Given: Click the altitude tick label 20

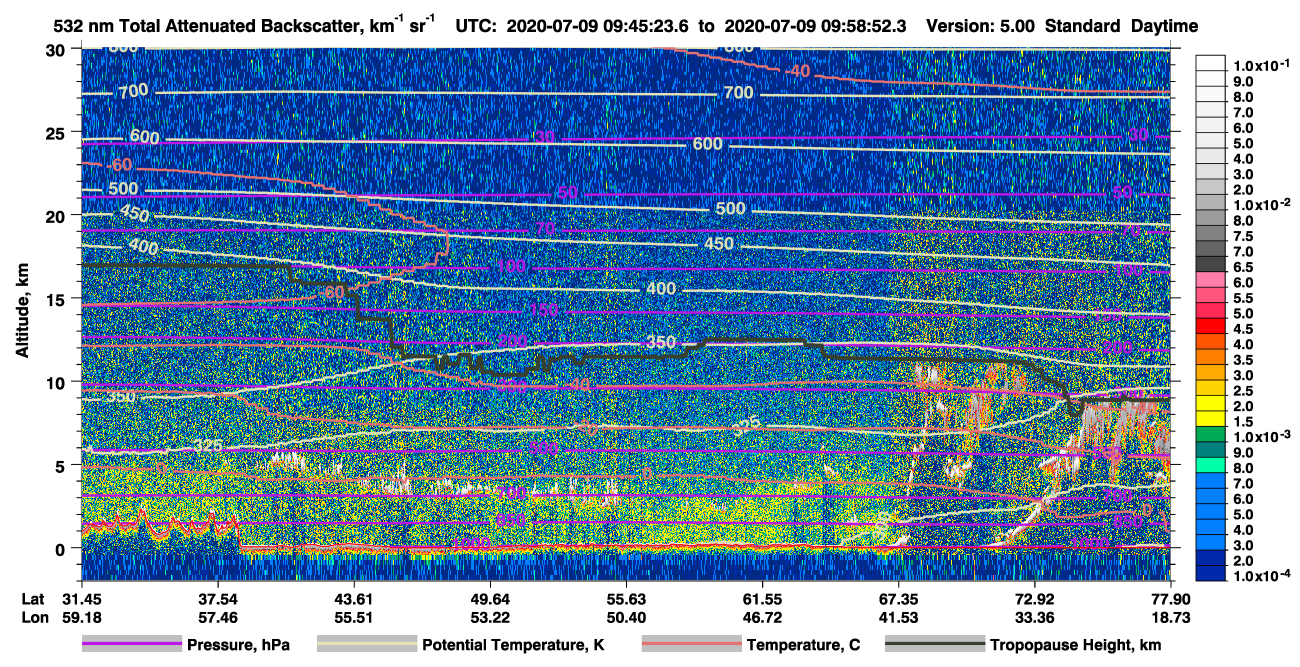Looking at the screenshot, I should pyautogui.click(x=57, y=215).
